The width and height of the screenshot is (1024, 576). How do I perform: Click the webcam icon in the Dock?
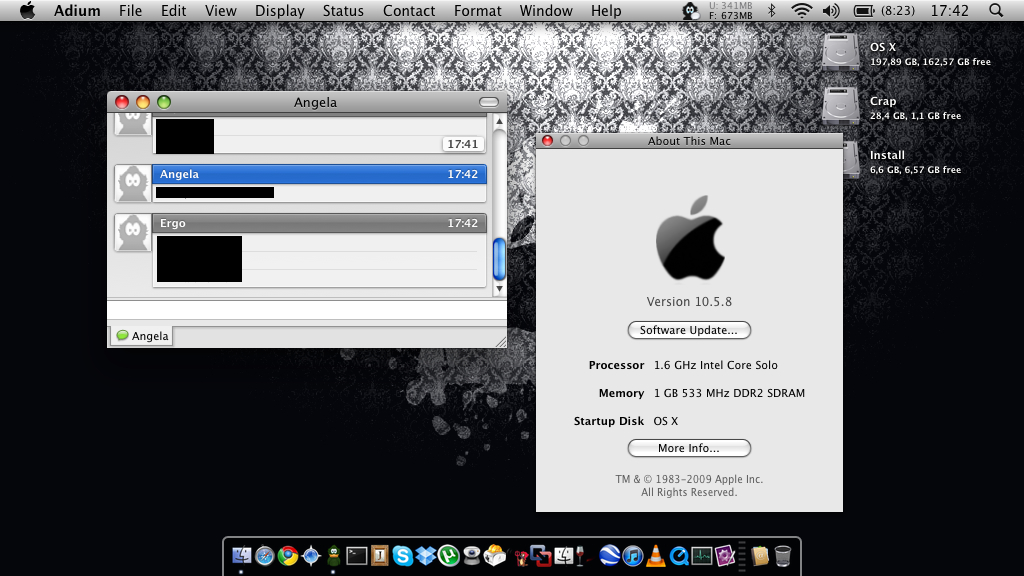(x=472, y=556)
